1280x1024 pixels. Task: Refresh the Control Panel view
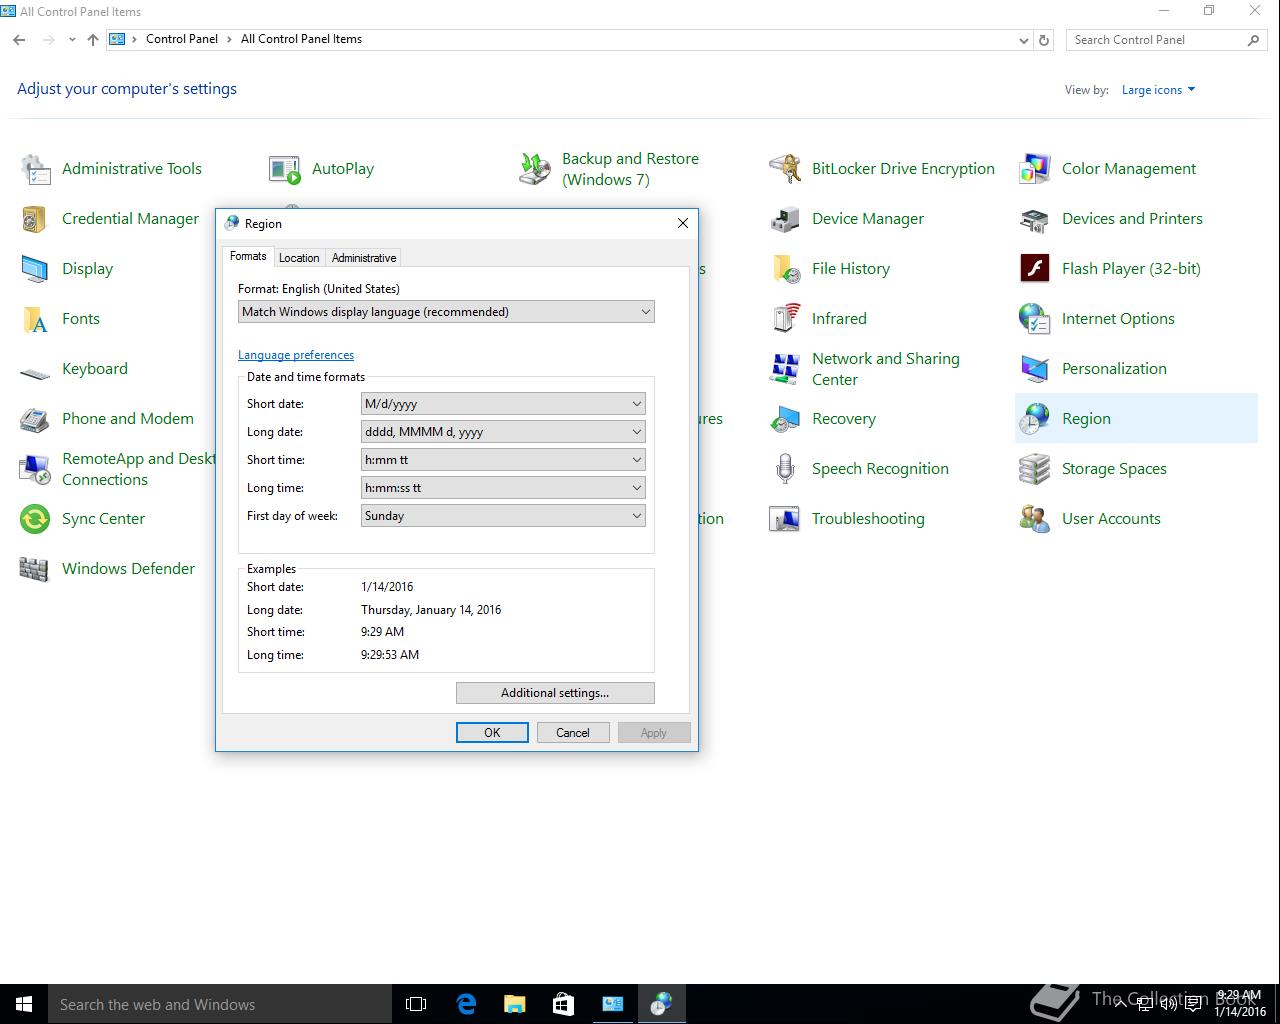coord(1044,40)
